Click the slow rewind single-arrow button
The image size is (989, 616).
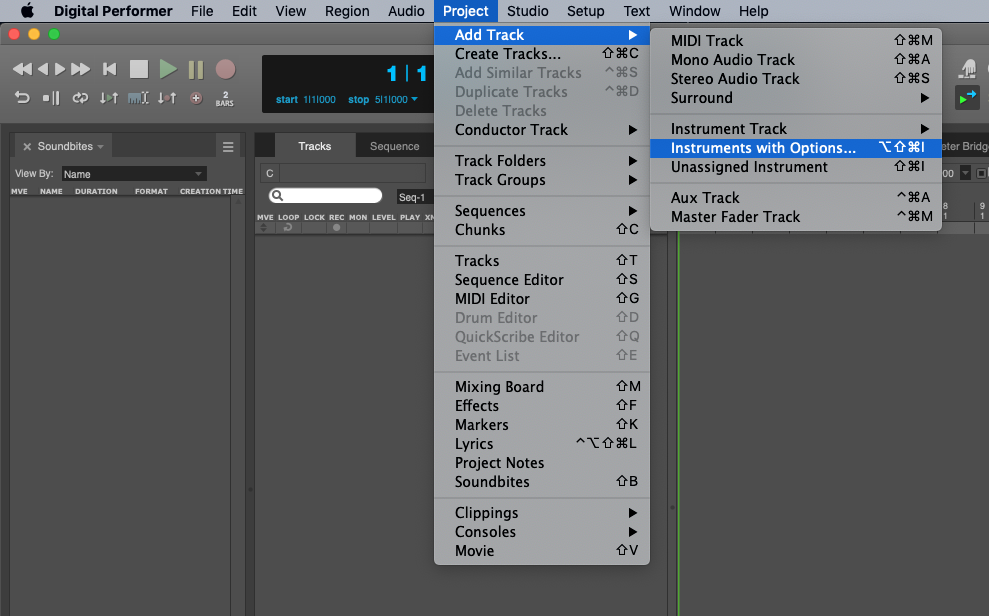(42, 69)
